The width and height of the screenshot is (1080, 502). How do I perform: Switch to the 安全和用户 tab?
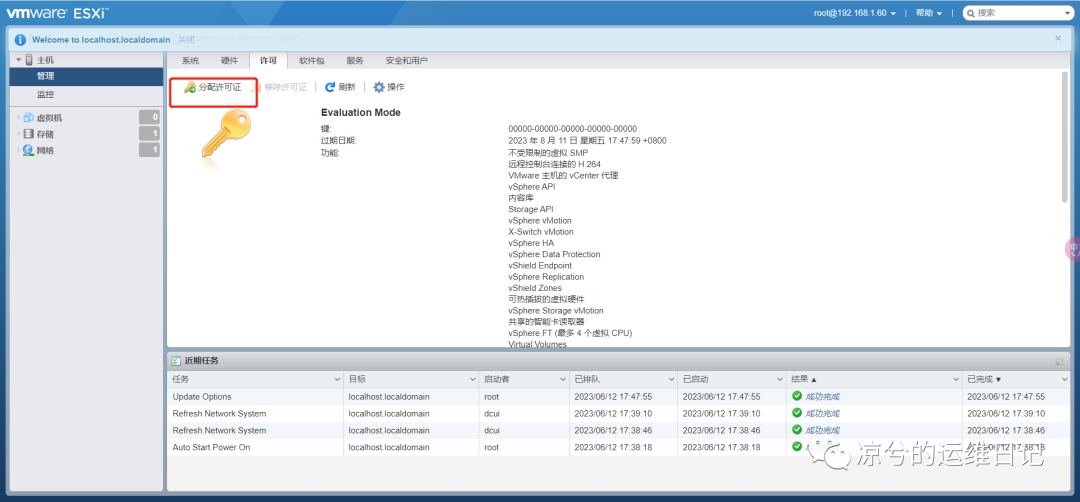[x=406, y=61]
